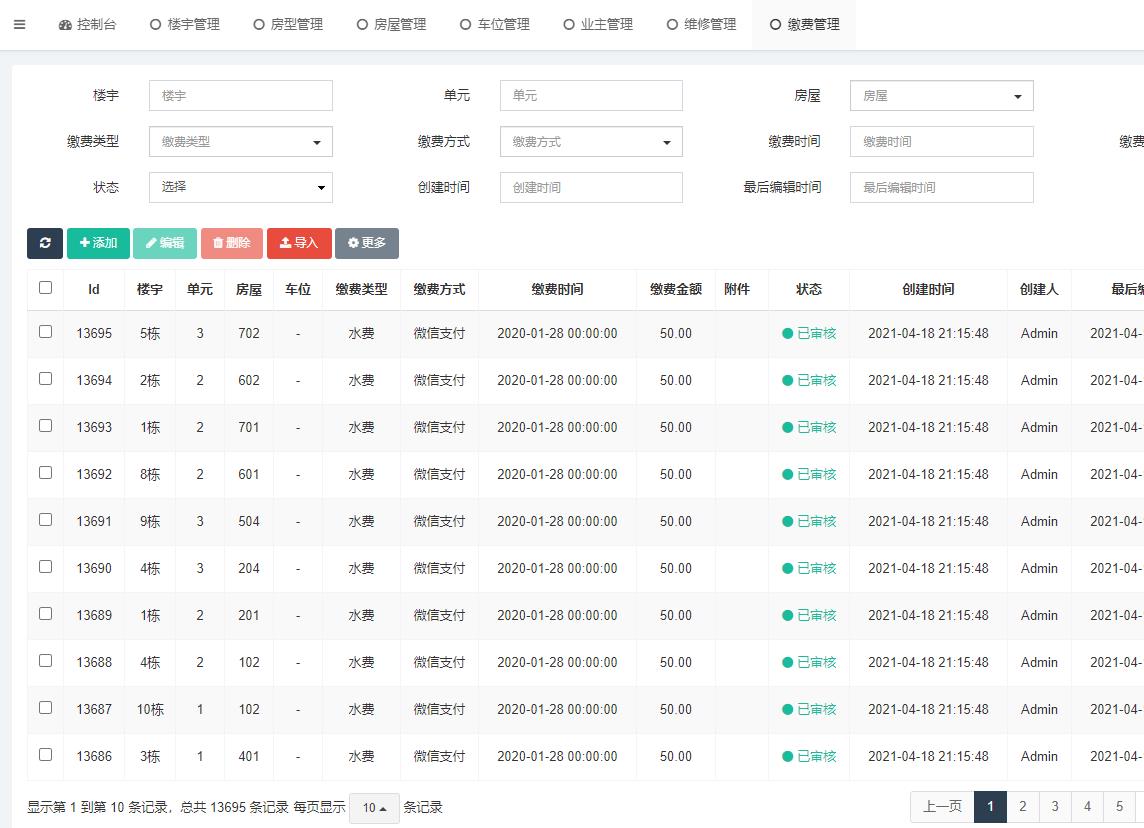Click the red 导入 import button

pyautogui.click(x=299, y=243)
